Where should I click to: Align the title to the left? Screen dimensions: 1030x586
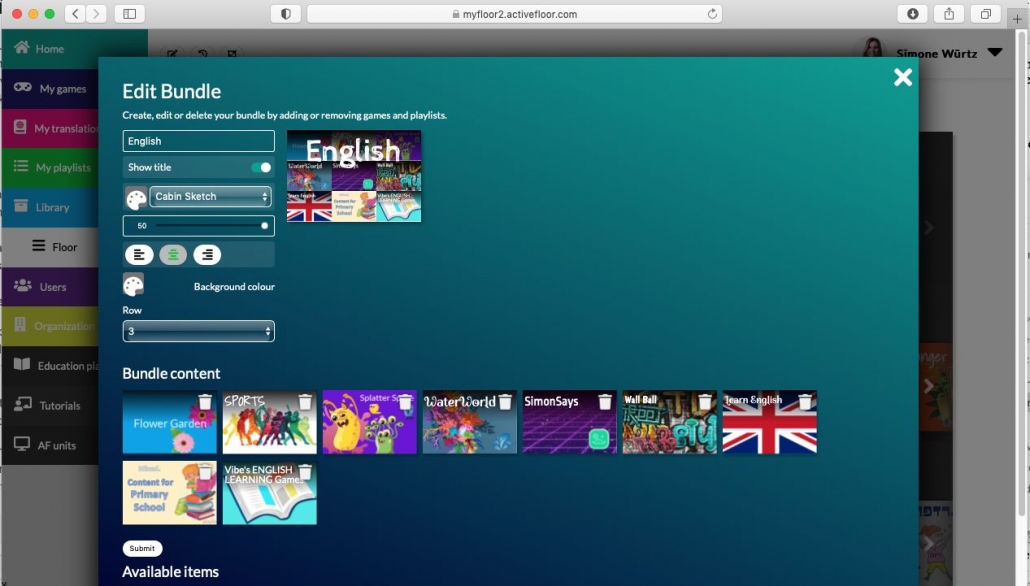pyautogui.click(x=139, y=255)
